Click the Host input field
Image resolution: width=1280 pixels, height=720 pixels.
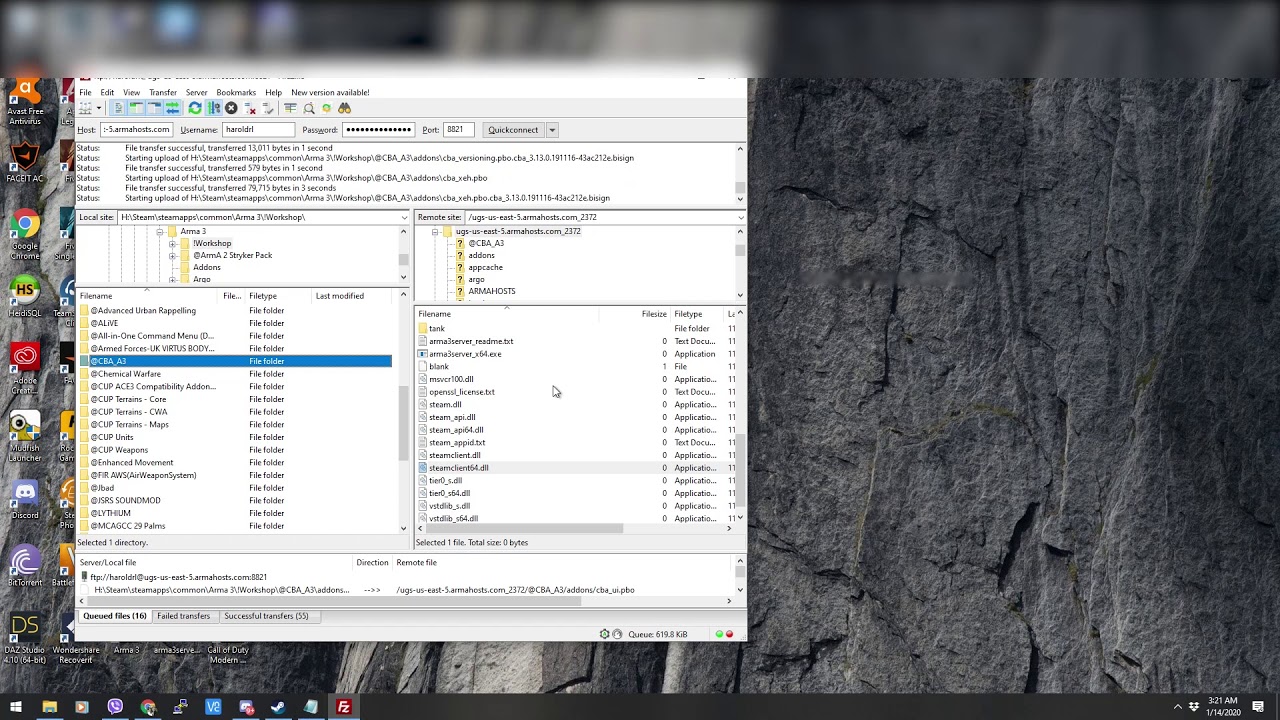click(136, 130)
